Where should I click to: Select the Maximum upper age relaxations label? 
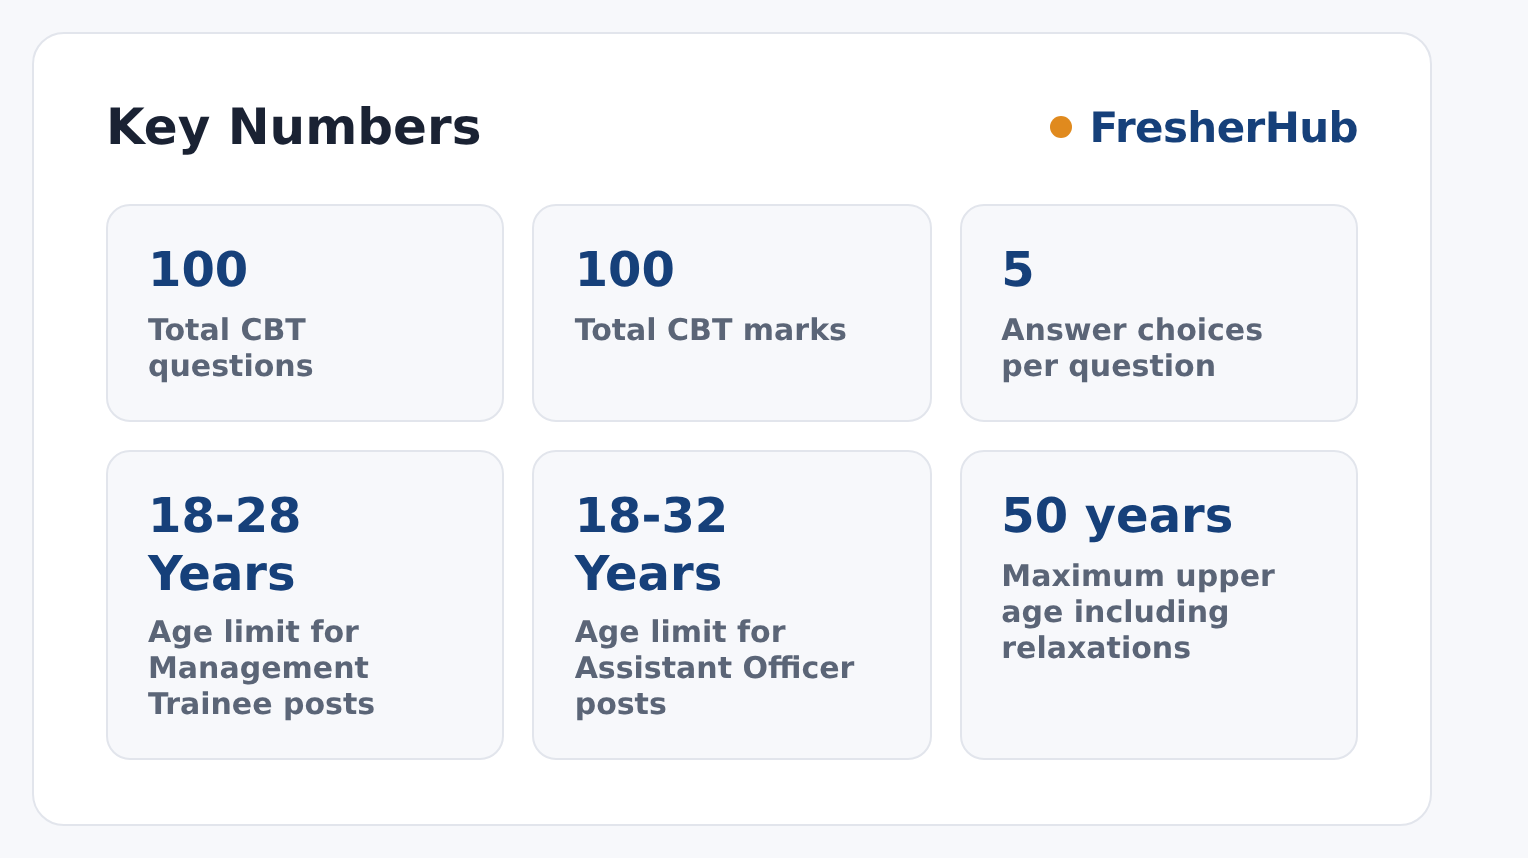1138,612
